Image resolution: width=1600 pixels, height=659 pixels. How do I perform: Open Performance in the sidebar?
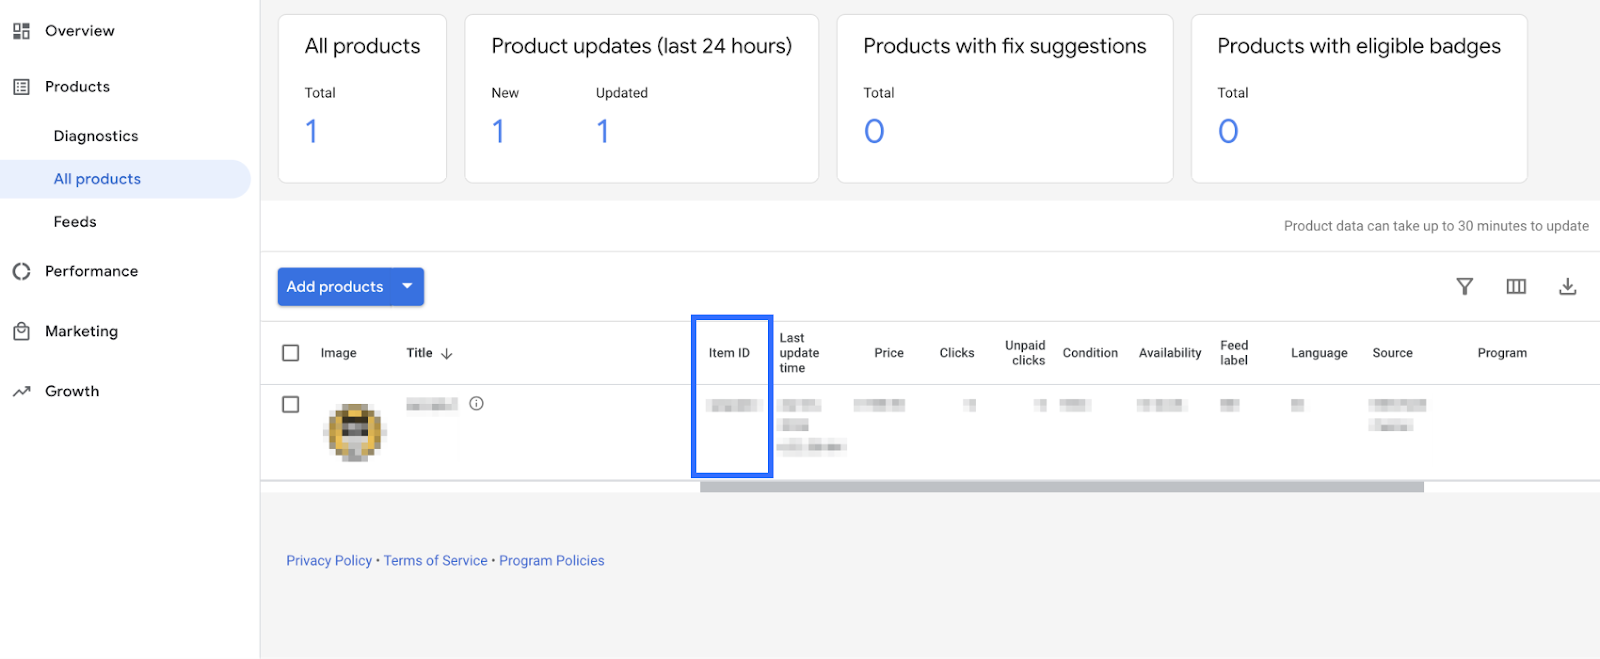pos(92,271)
